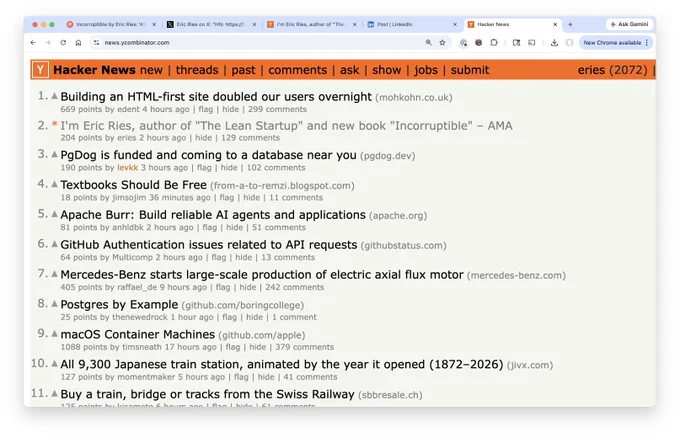Upvote the PgDog is funded story
Screen dimensions: 680x438
click(x=55, y=154)
